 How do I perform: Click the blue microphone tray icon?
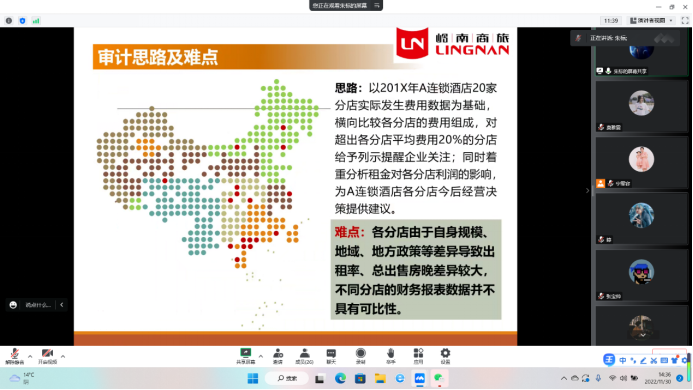pyautogui.click(x=598, y=379)
